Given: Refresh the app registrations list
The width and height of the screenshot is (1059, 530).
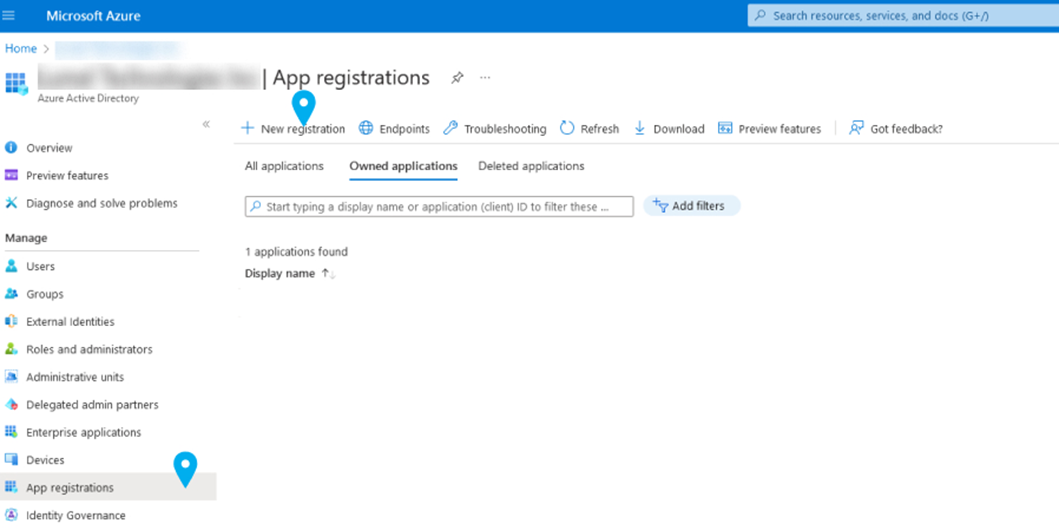Looking at the screenshot, I should [589, 129].
